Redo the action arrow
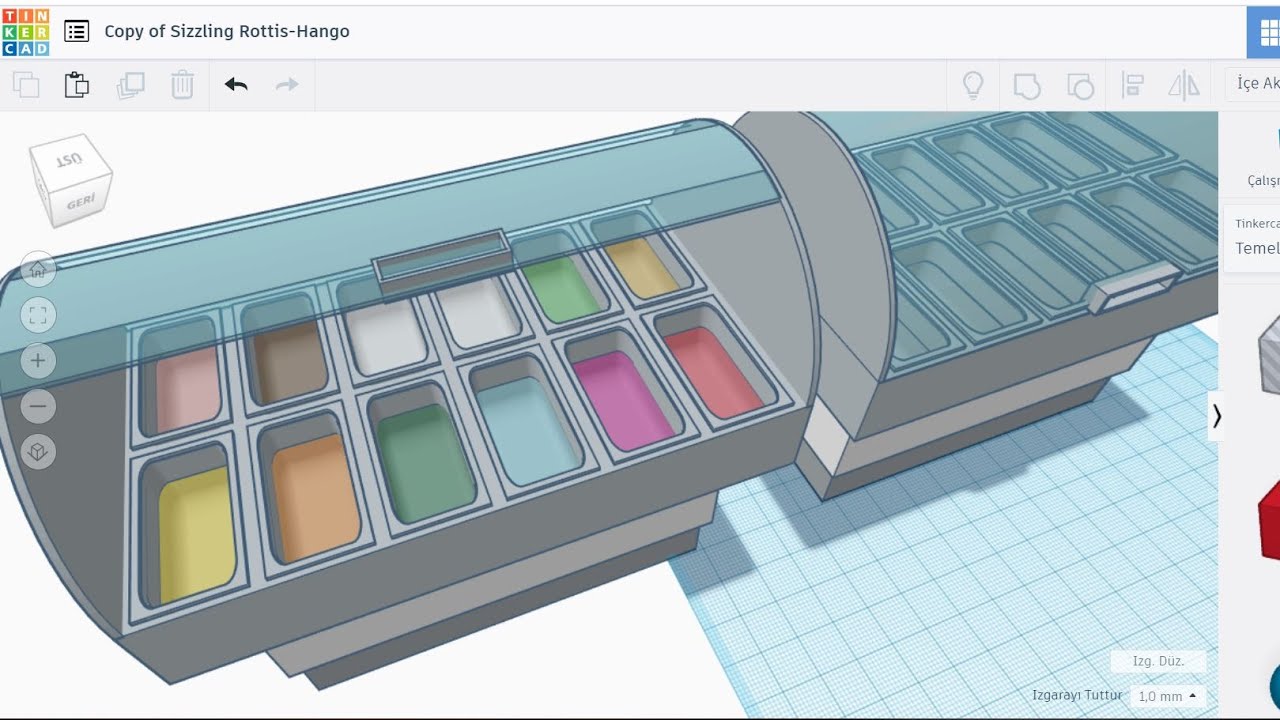The width and height of the screenshot is (1280, 720). [287, 85]
